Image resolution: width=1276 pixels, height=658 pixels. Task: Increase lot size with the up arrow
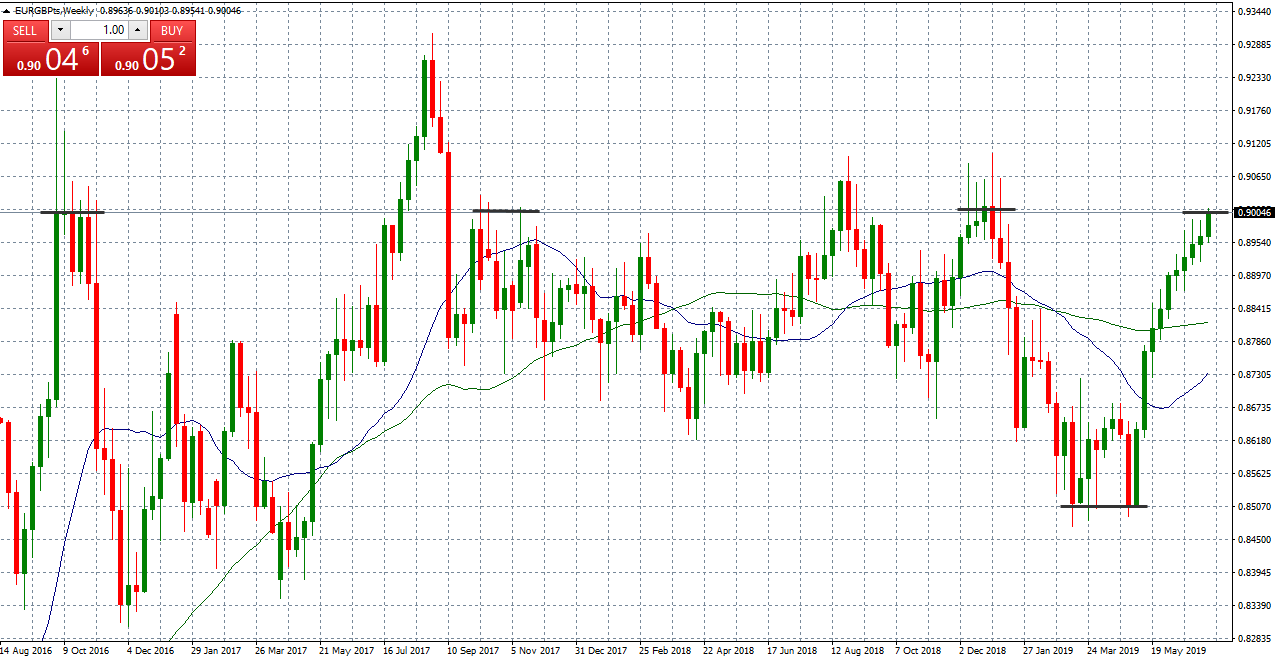point(137,30)
